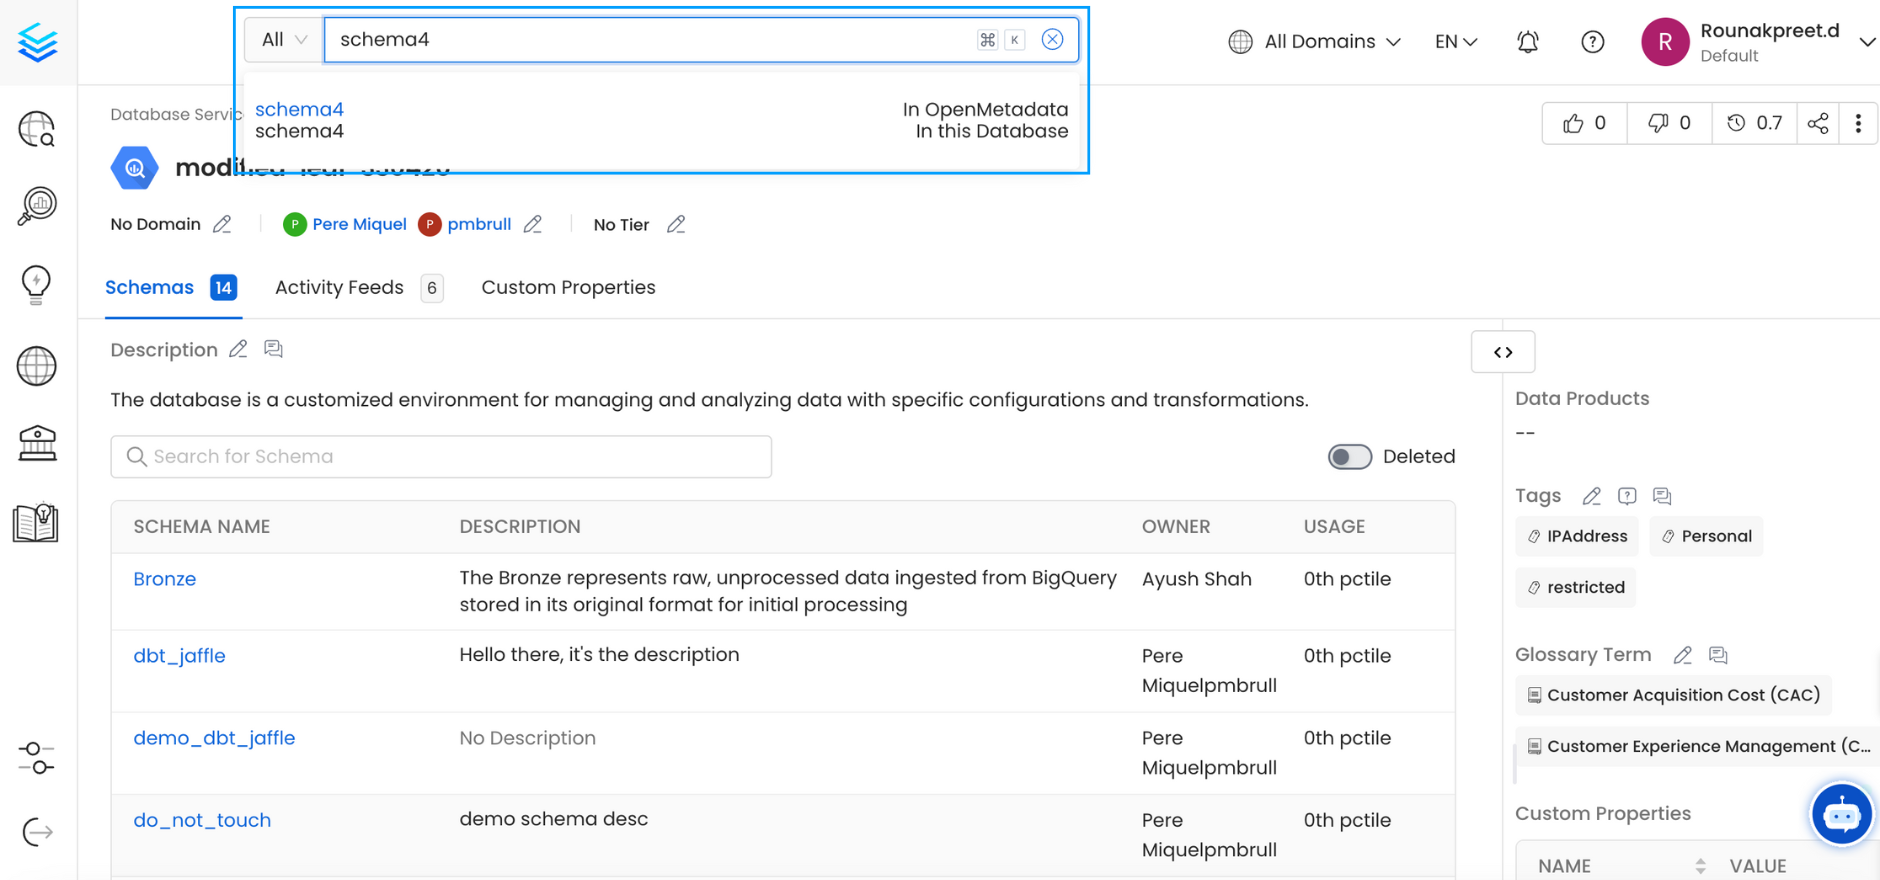Switch to the Activity Feeds tab
Image resolution: width=1880 pixels, height=880 pixels.
(x=359, y=288)
